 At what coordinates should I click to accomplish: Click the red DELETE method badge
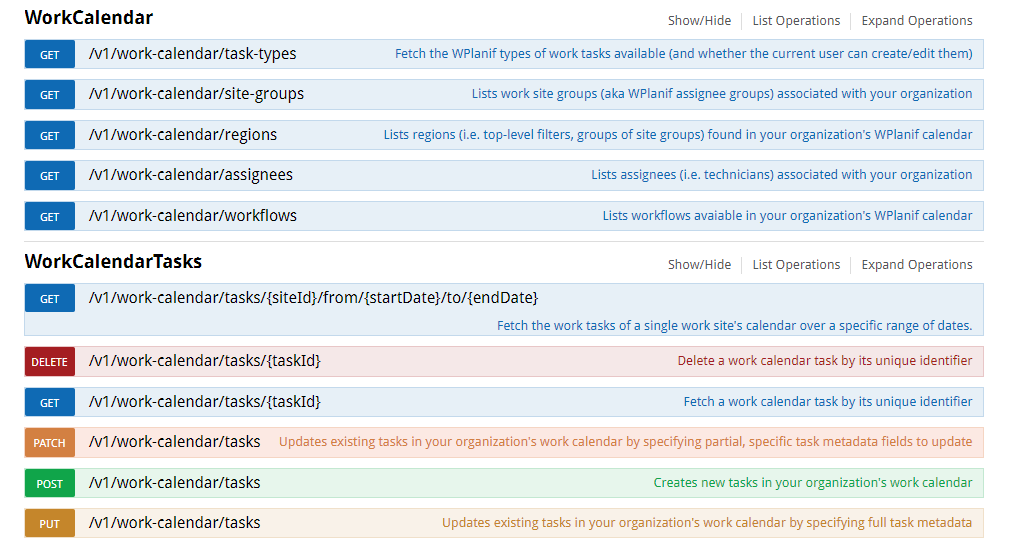point(49,362)
